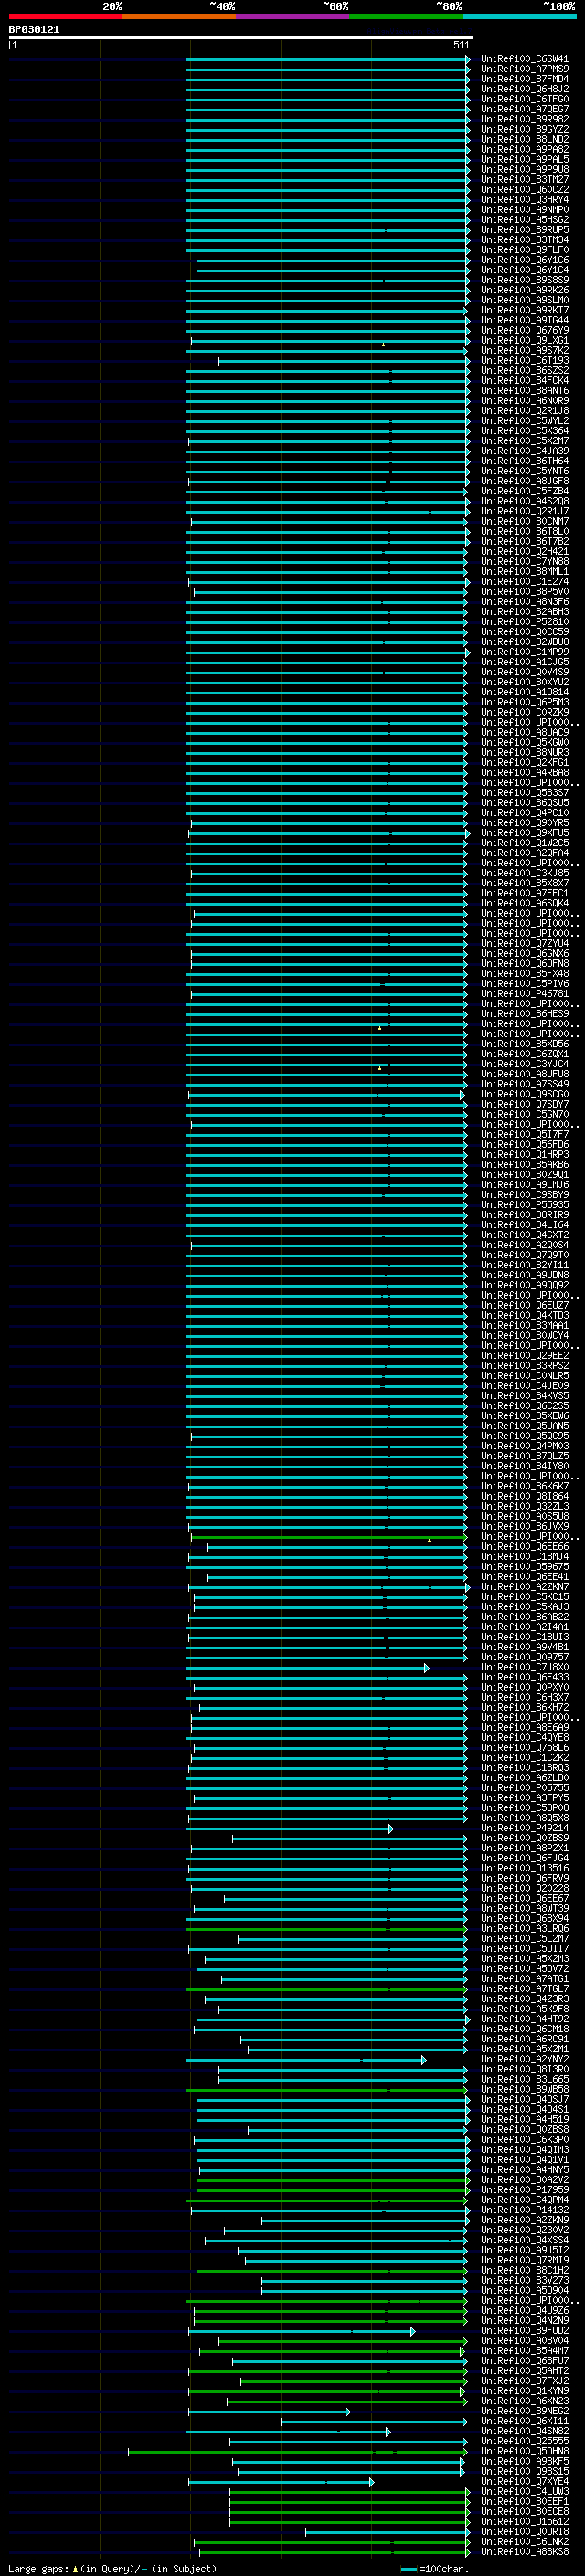
Task: Click the BP030121 query name
Action: 34,29
